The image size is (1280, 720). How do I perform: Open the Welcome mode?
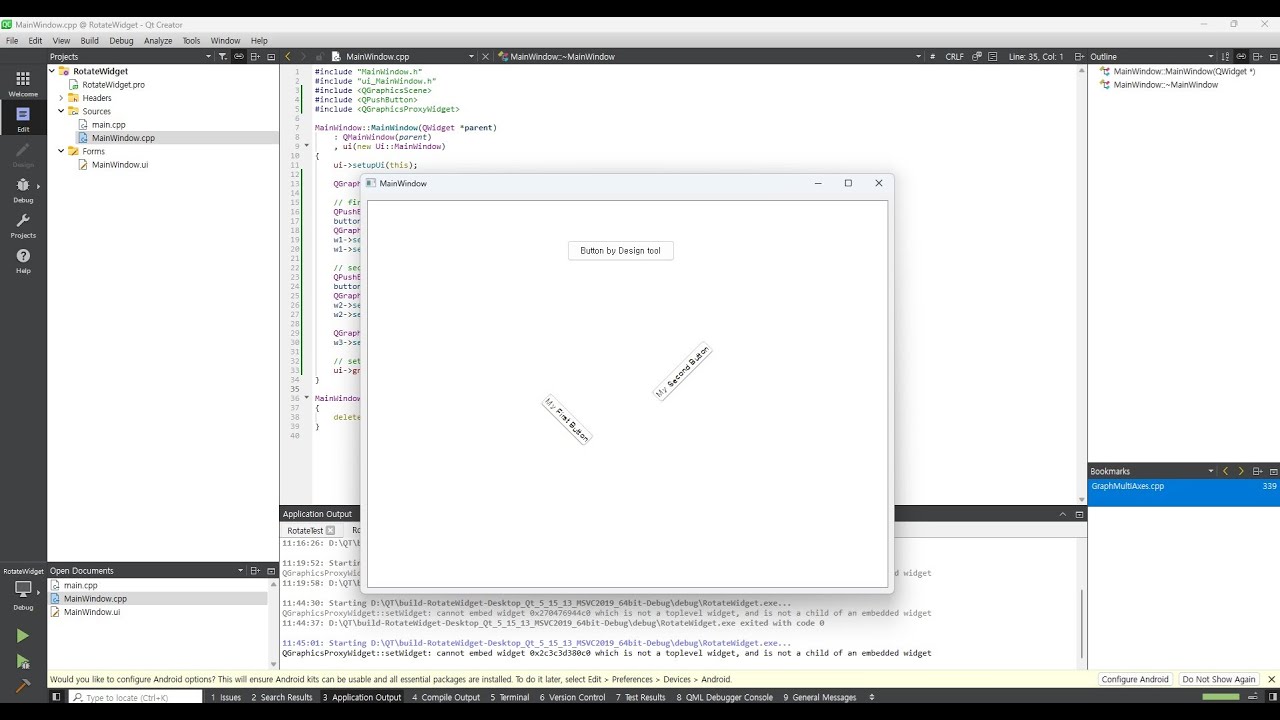click(23, 83)
